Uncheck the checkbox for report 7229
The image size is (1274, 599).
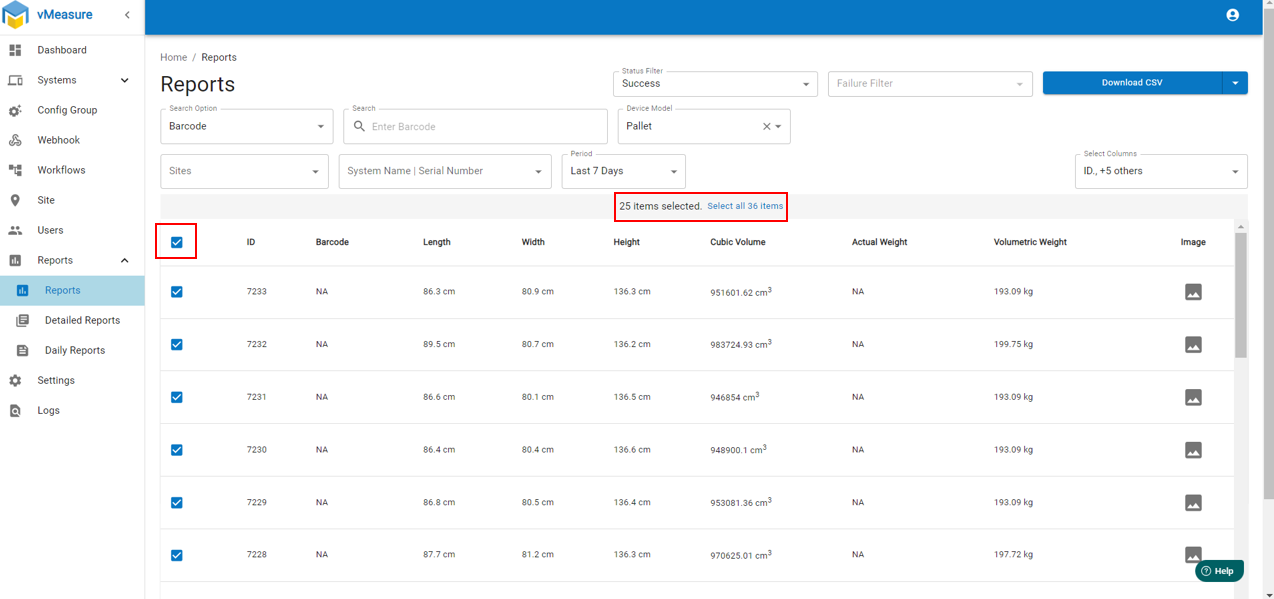(x=177, y=503)
